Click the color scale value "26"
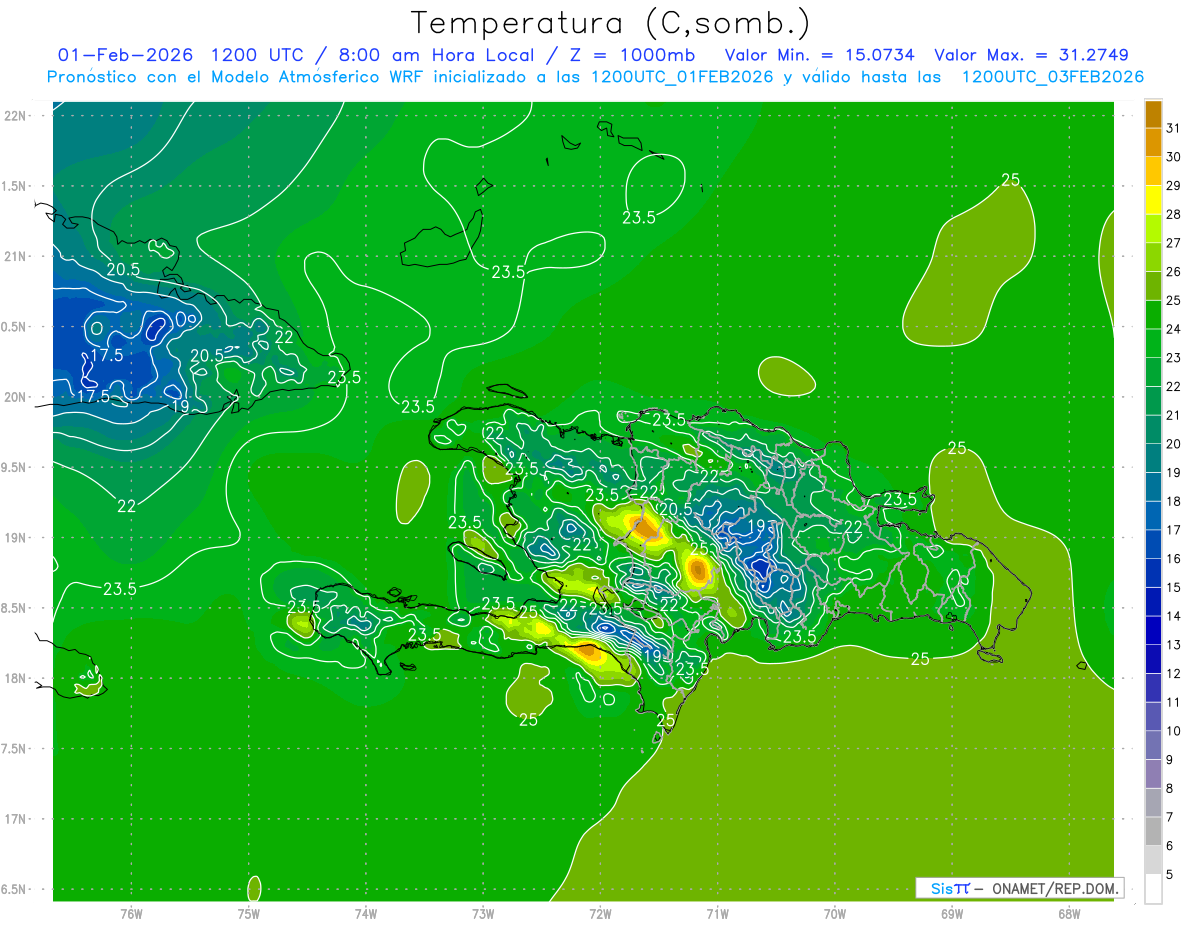Image resolution: width=1200 pixels, height=927 pixels. point(1173,272)
